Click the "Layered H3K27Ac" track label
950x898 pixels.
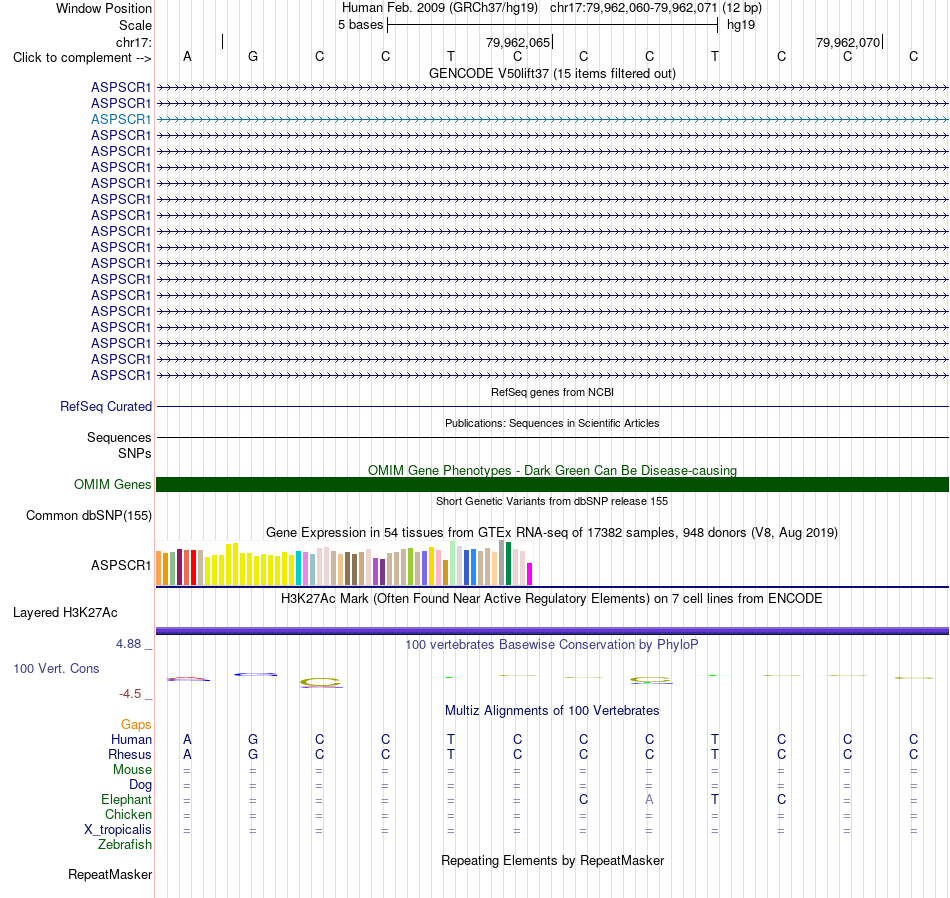[x=65, y=613]
